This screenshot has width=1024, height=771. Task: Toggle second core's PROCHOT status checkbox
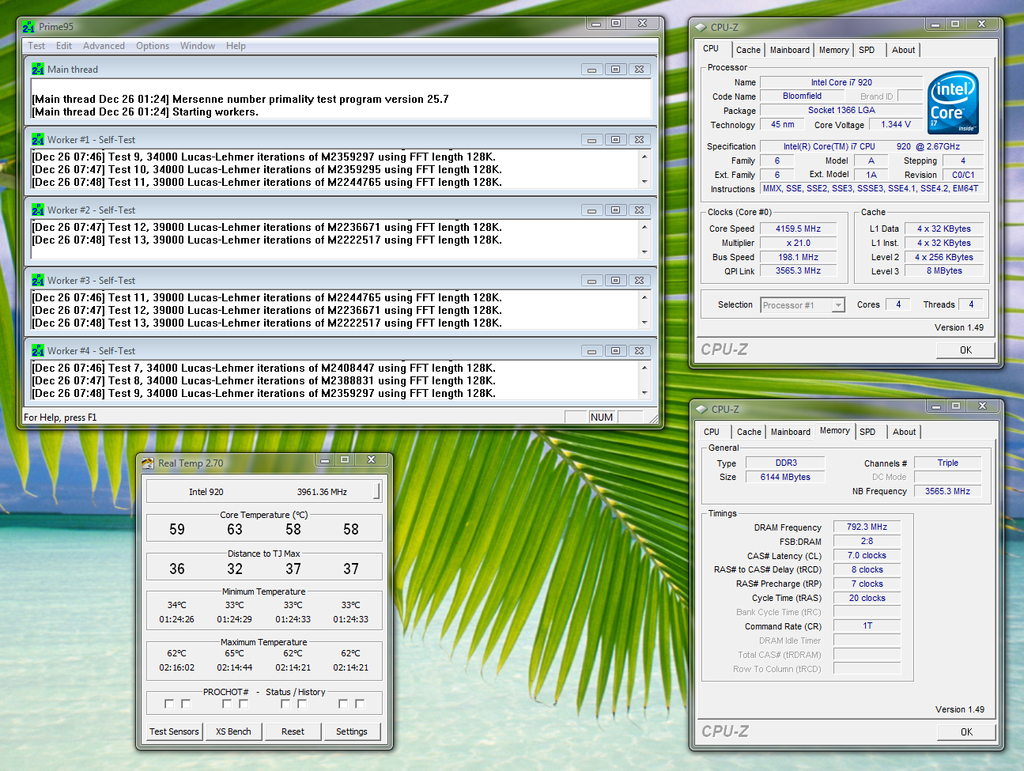[x=227, y=704]
